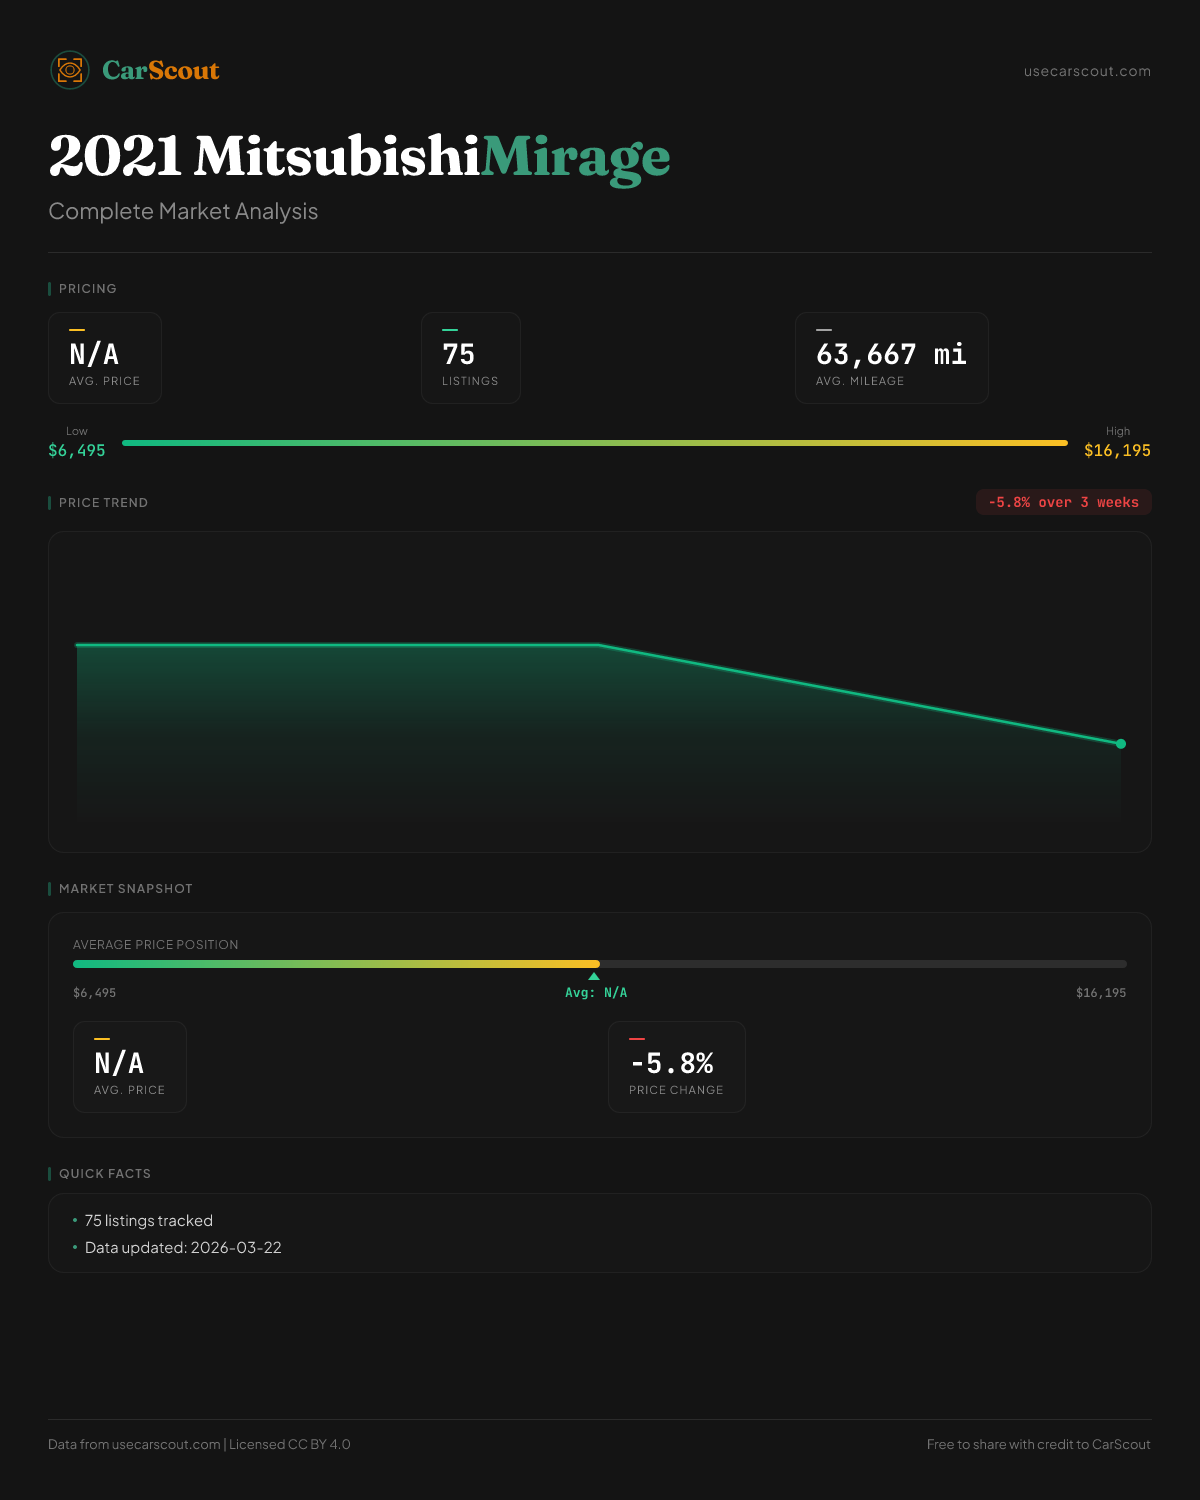Select the -5.8% Price Change card

(x=677, y=1067)
